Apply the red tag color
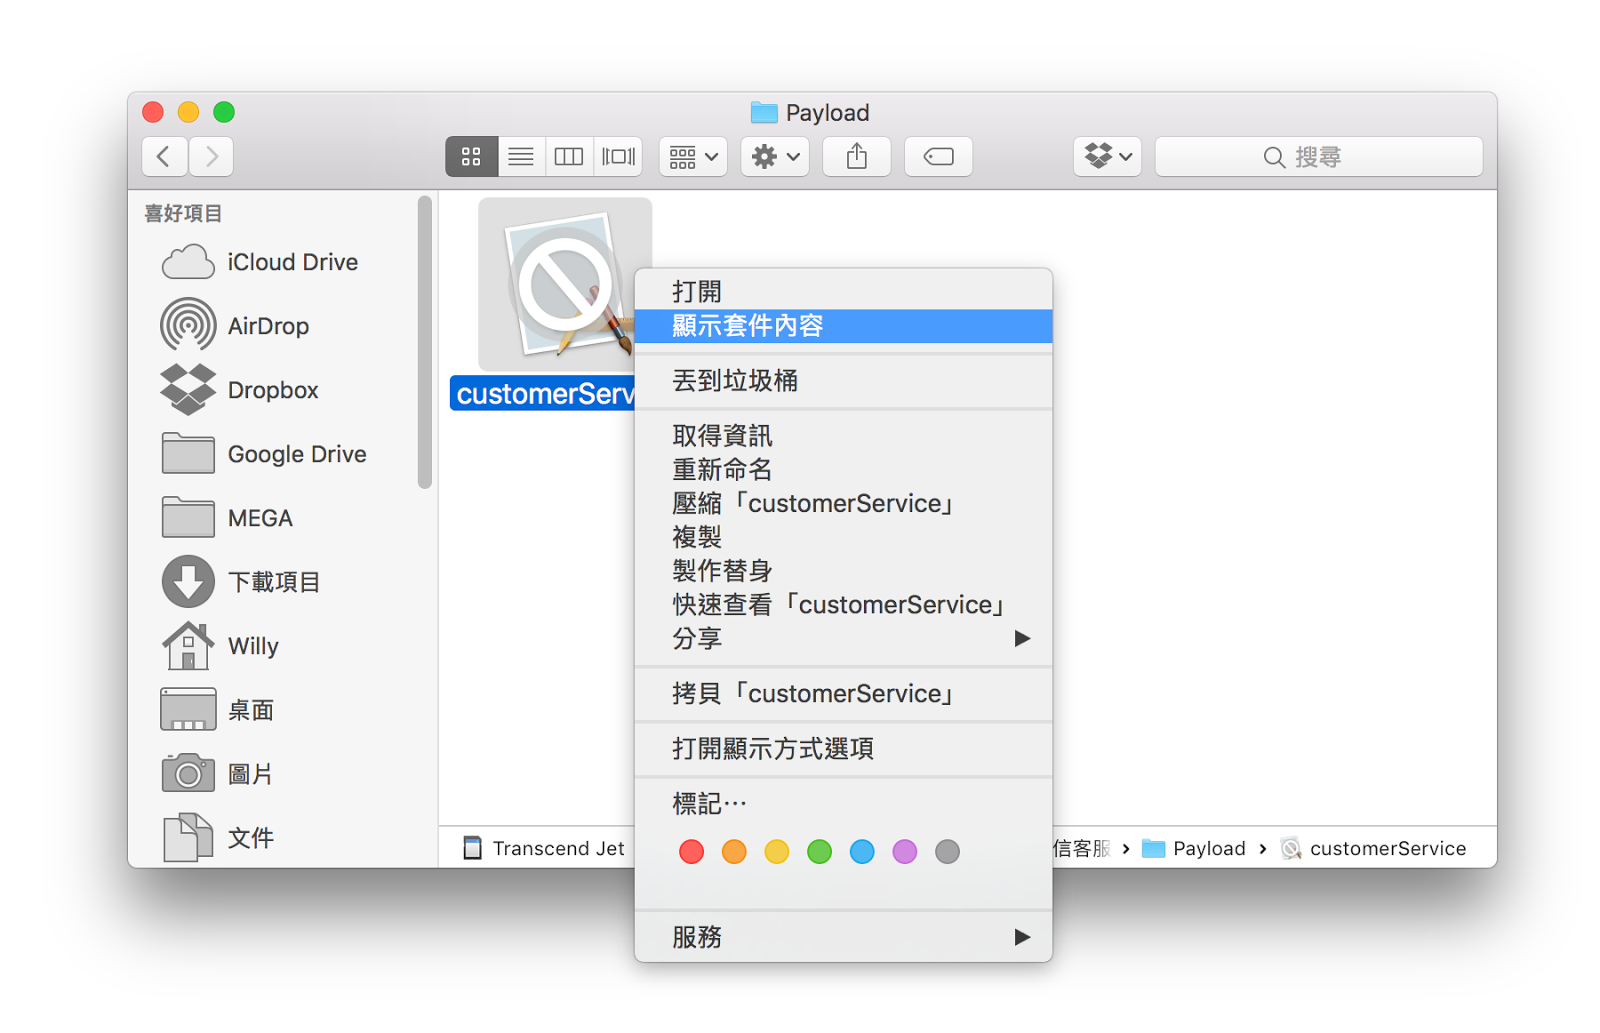 click(x=691, y=851)
